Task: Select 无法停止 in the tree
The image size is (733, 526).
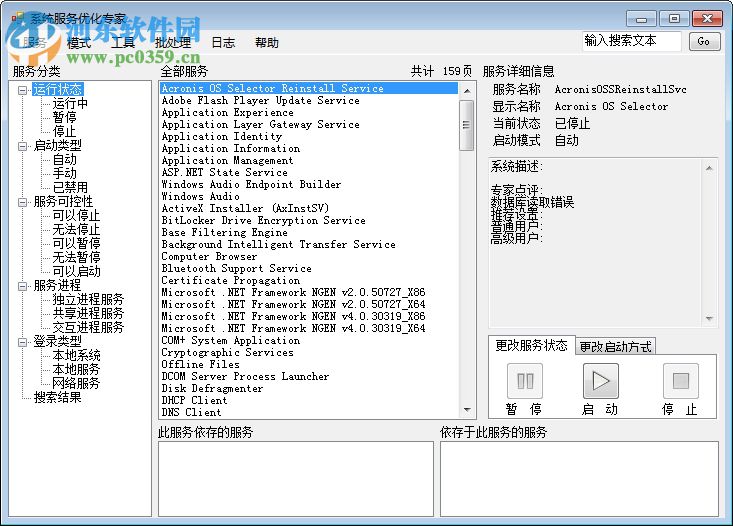Action: (x=76, y=230)
